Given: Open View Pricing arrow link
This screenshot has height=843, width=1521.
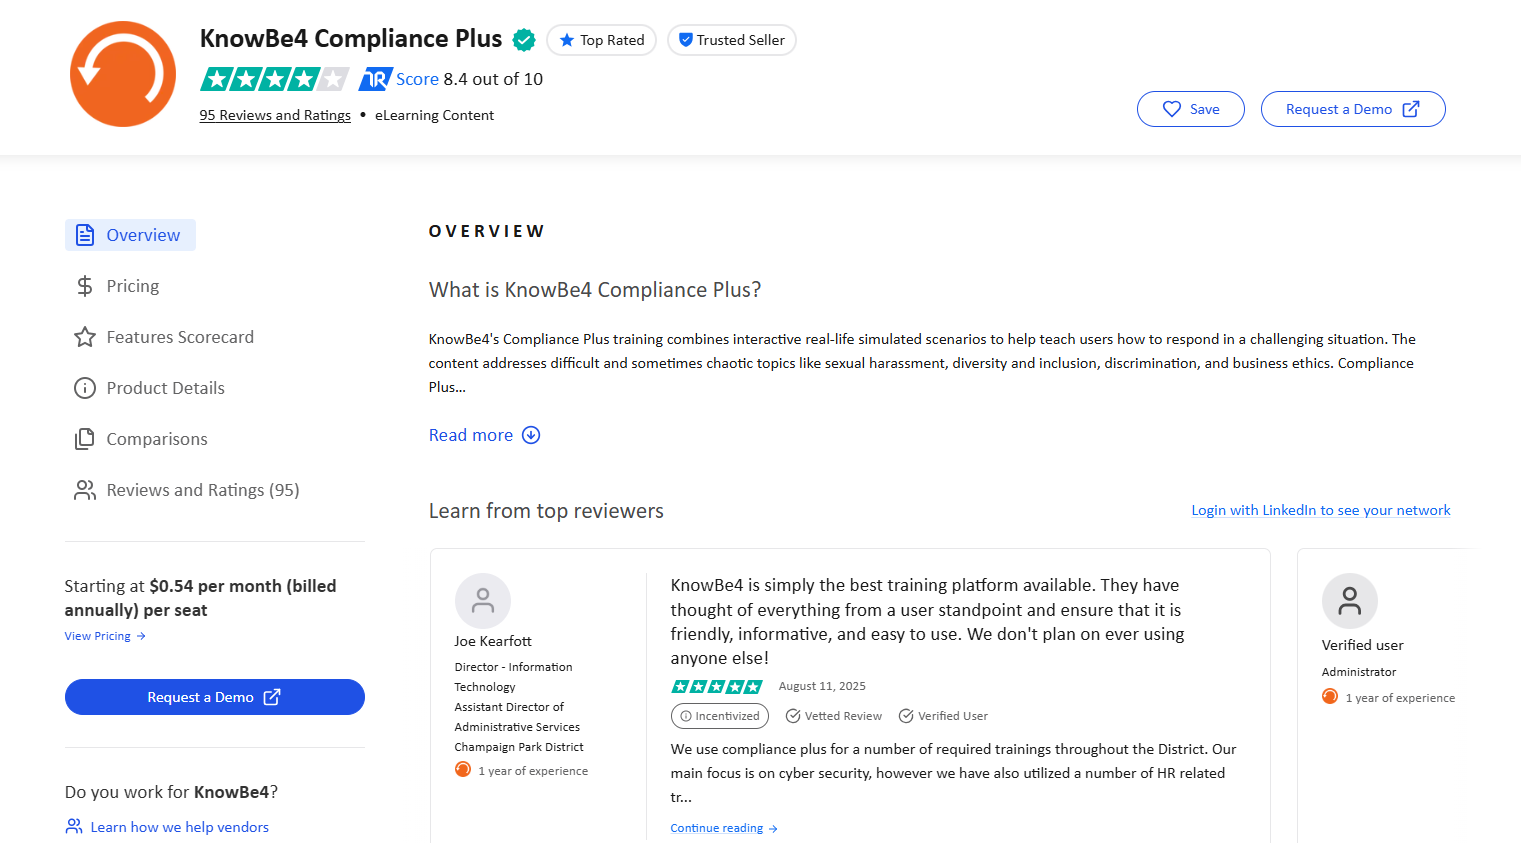Looking at the screenshot, I should click(105, 636).
